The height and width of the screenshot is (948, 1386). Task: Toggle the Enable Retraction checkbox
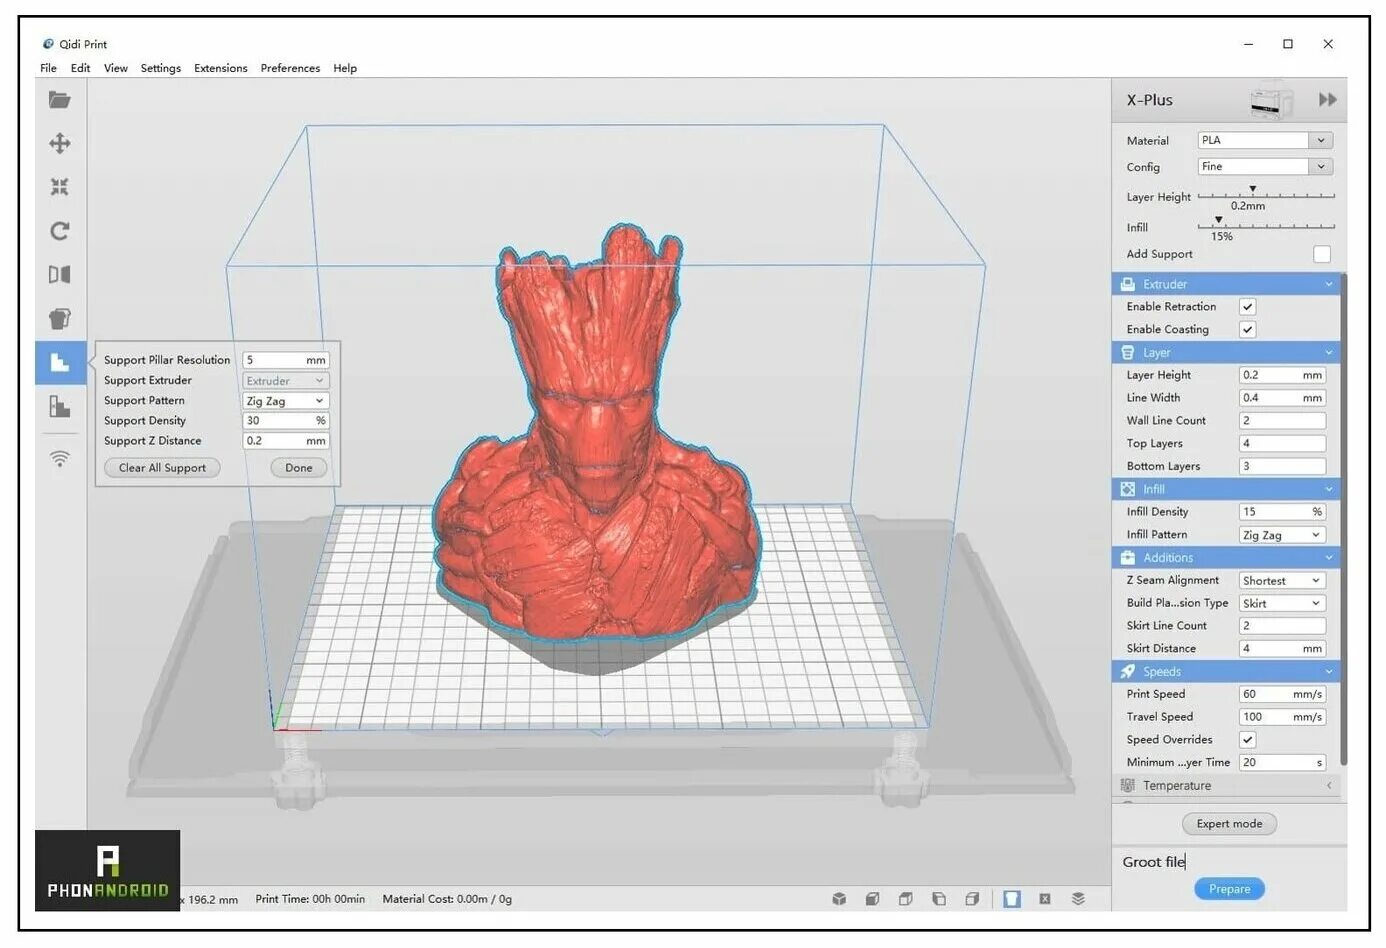[x=1248, y=307]
